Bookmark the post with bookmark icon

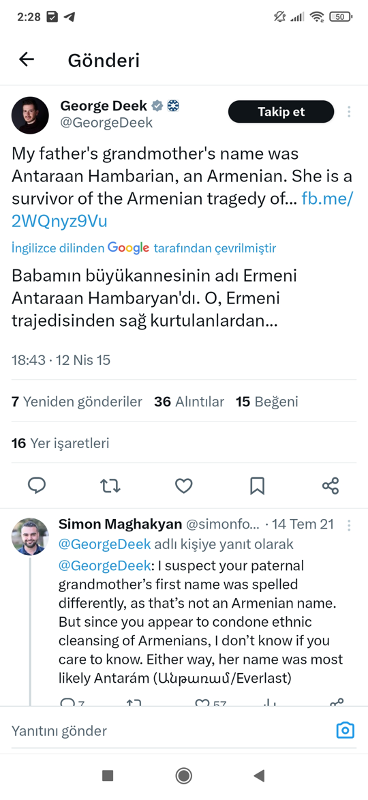[x=257, y=485]
